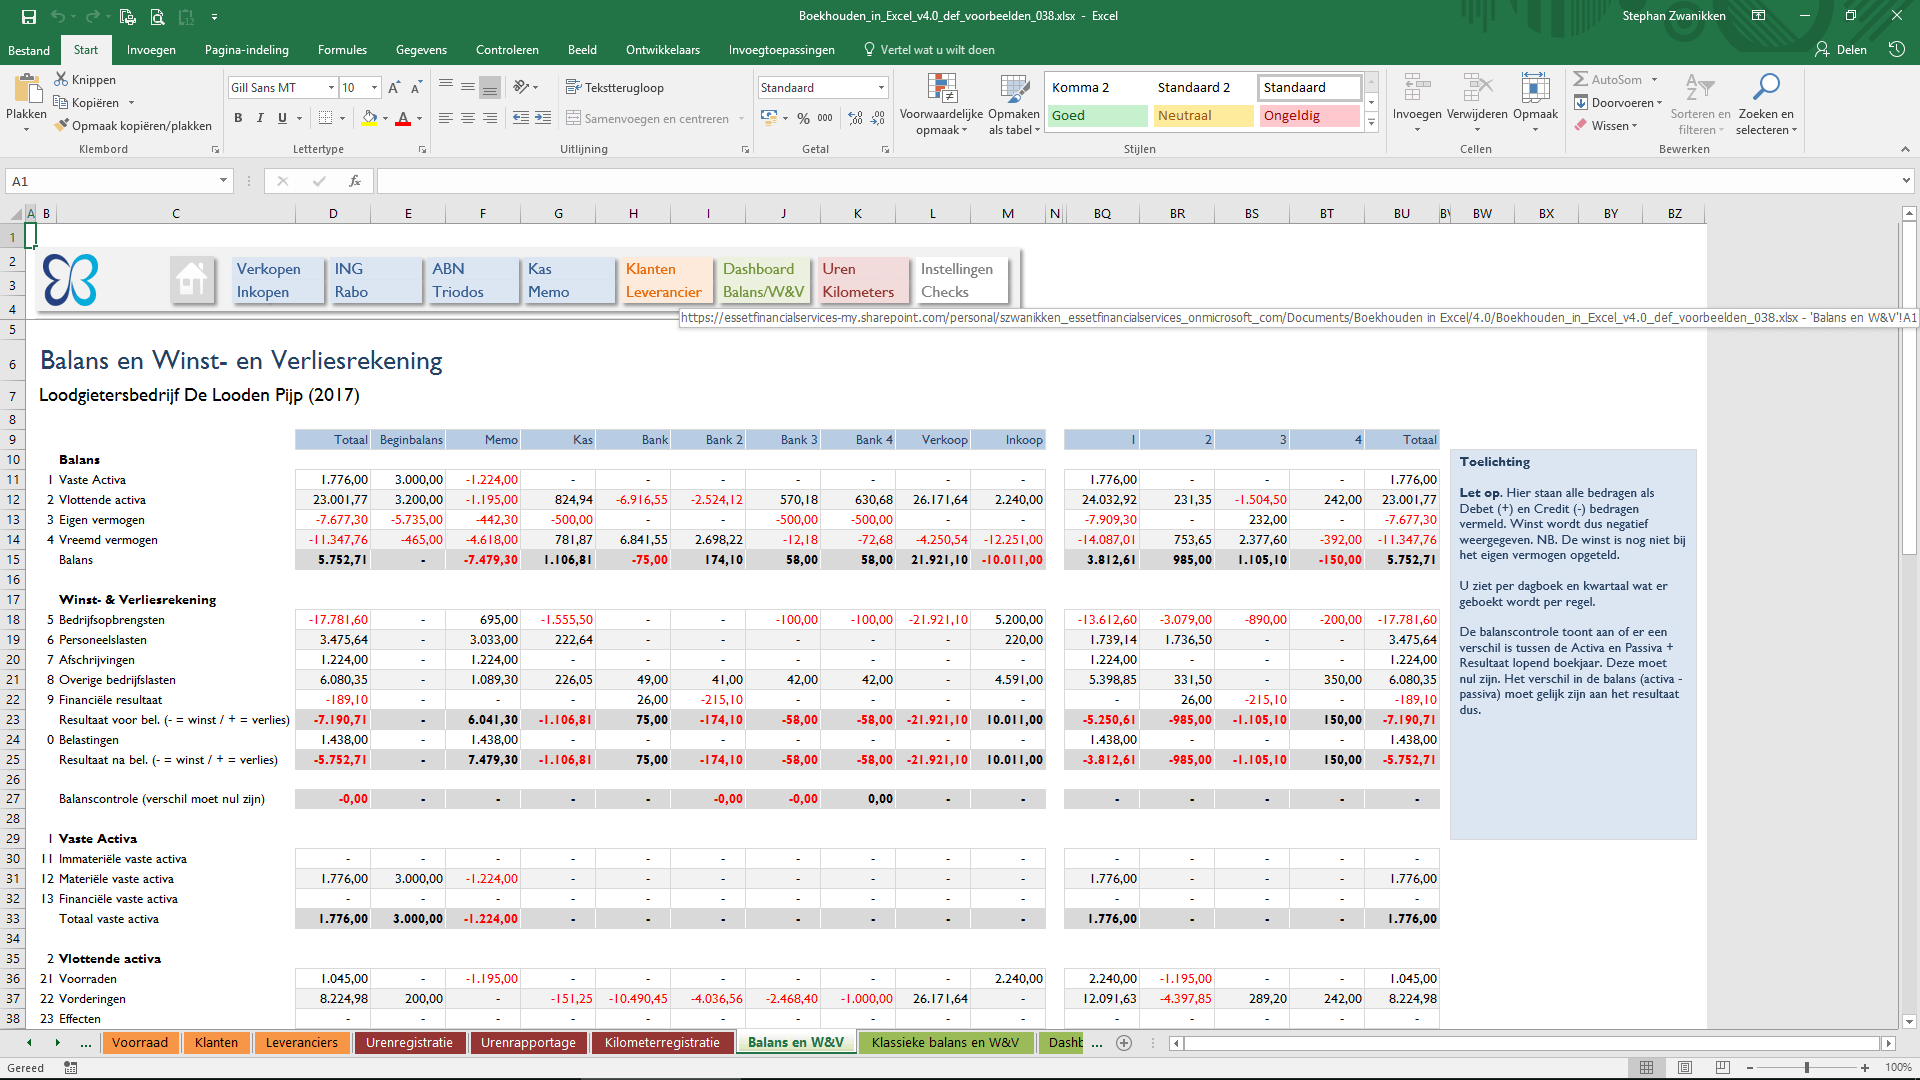Open the font name dropdown Gill Sans MT
Screen dimensions: 1920x1080
(x=331, y=88)
